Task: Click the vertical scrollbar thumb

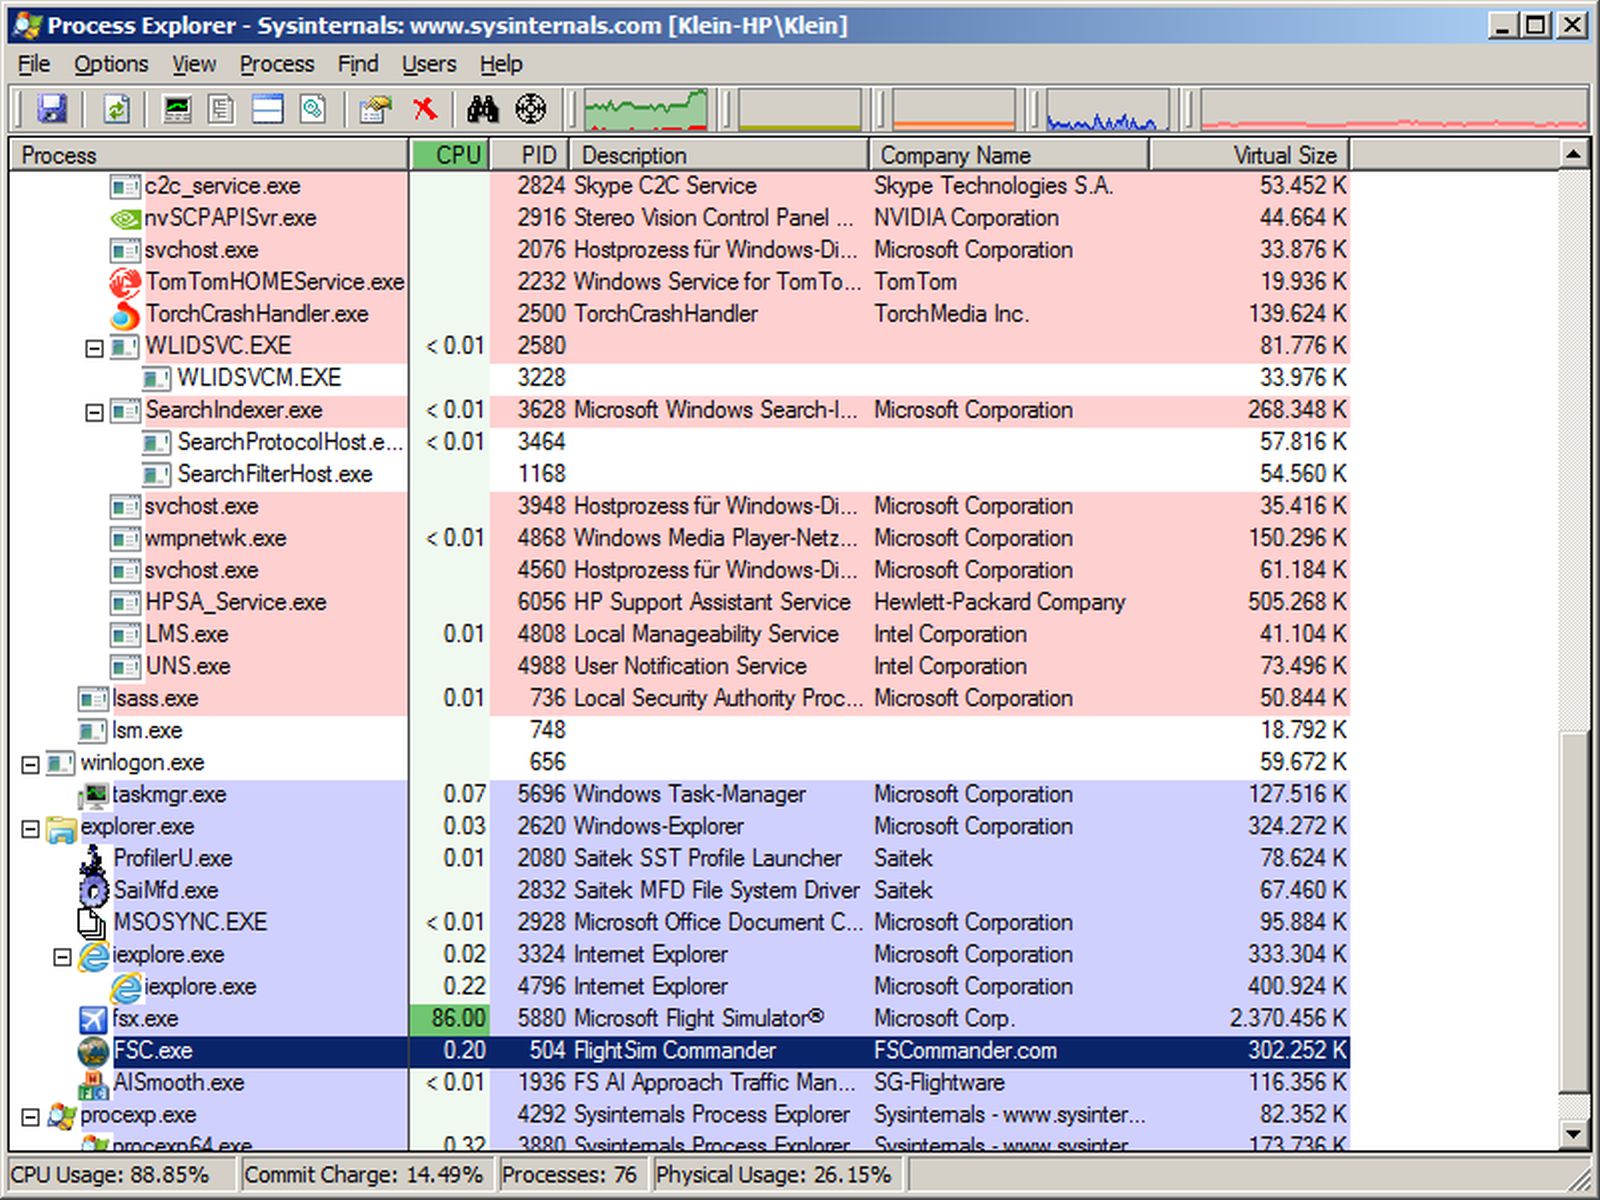Action: 1574,912
